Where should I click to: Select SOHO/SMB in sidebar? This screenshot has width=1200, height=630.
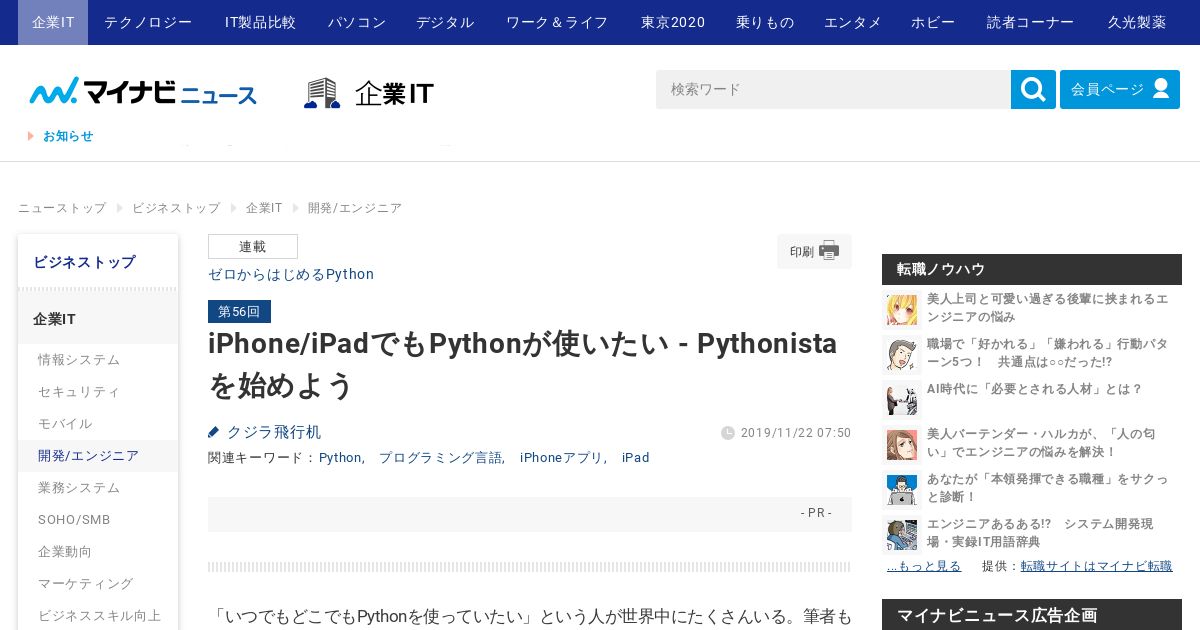tap(98, 520)
